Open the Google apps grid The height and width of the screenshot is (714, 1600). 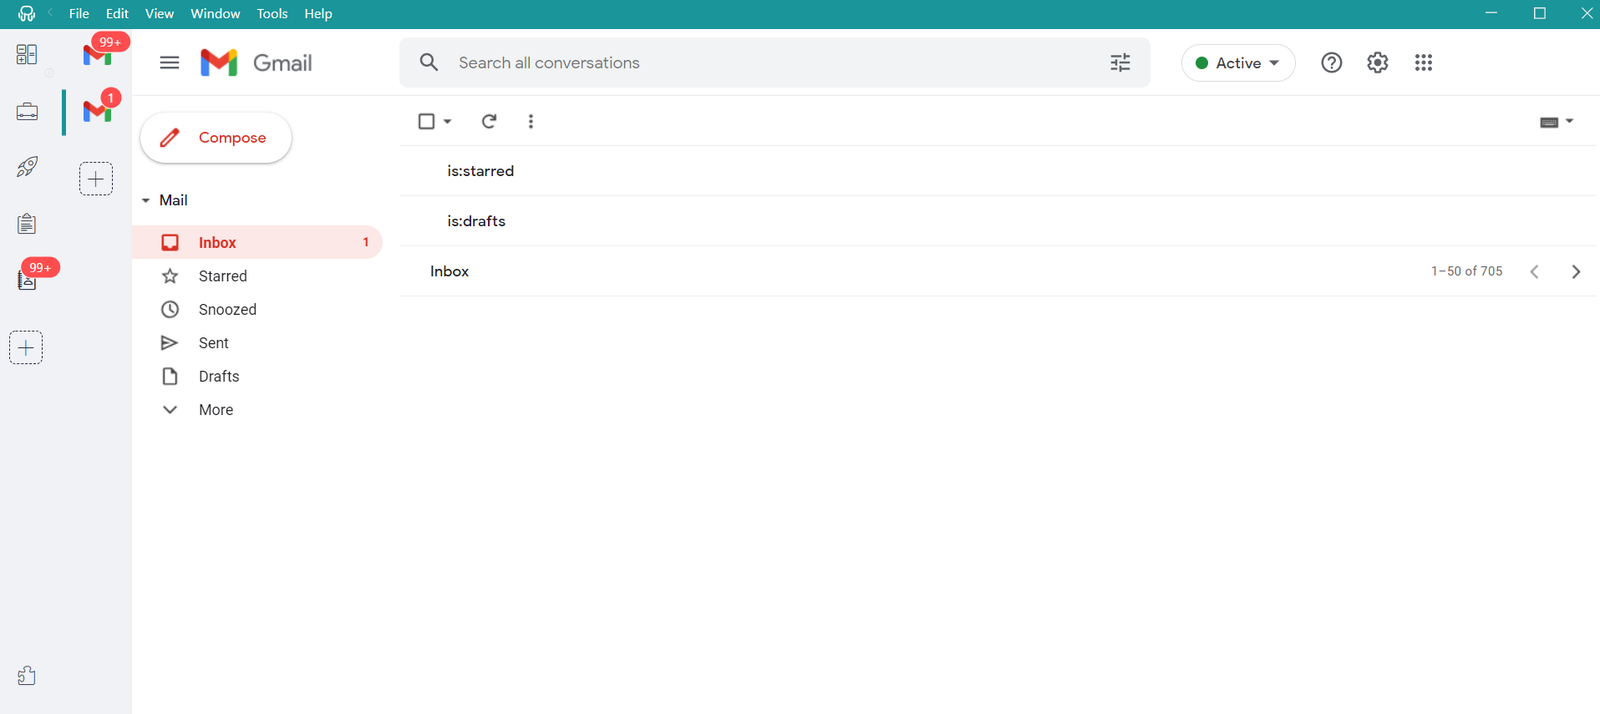(x=1423, y=63)
